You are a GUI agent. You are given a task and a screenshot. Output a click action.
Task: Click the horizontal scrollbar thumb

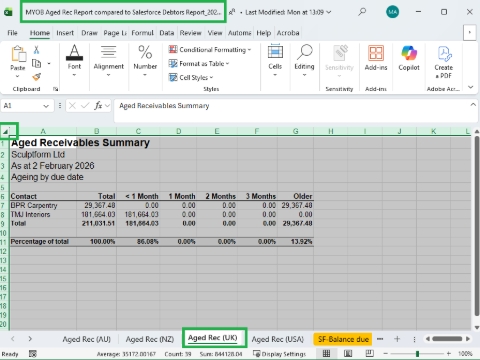pyautogui.click(x=447, y=339)
